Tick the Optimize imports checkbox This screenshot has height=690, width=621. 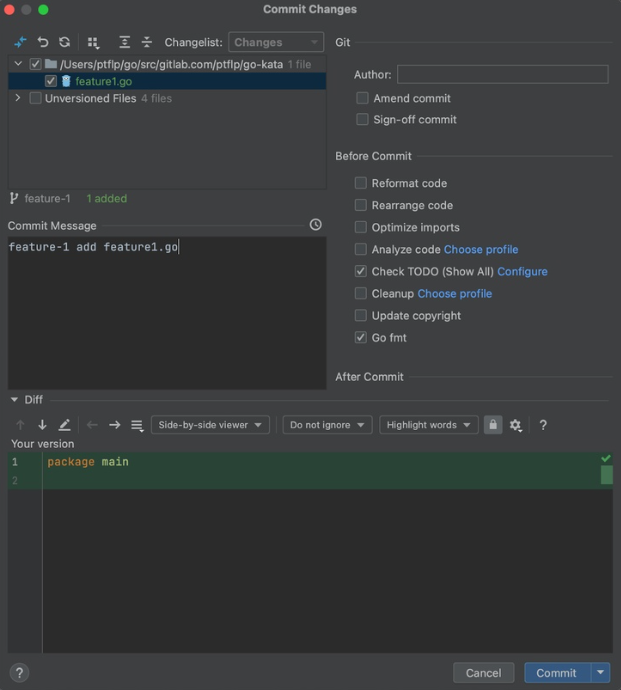[361, 227]
